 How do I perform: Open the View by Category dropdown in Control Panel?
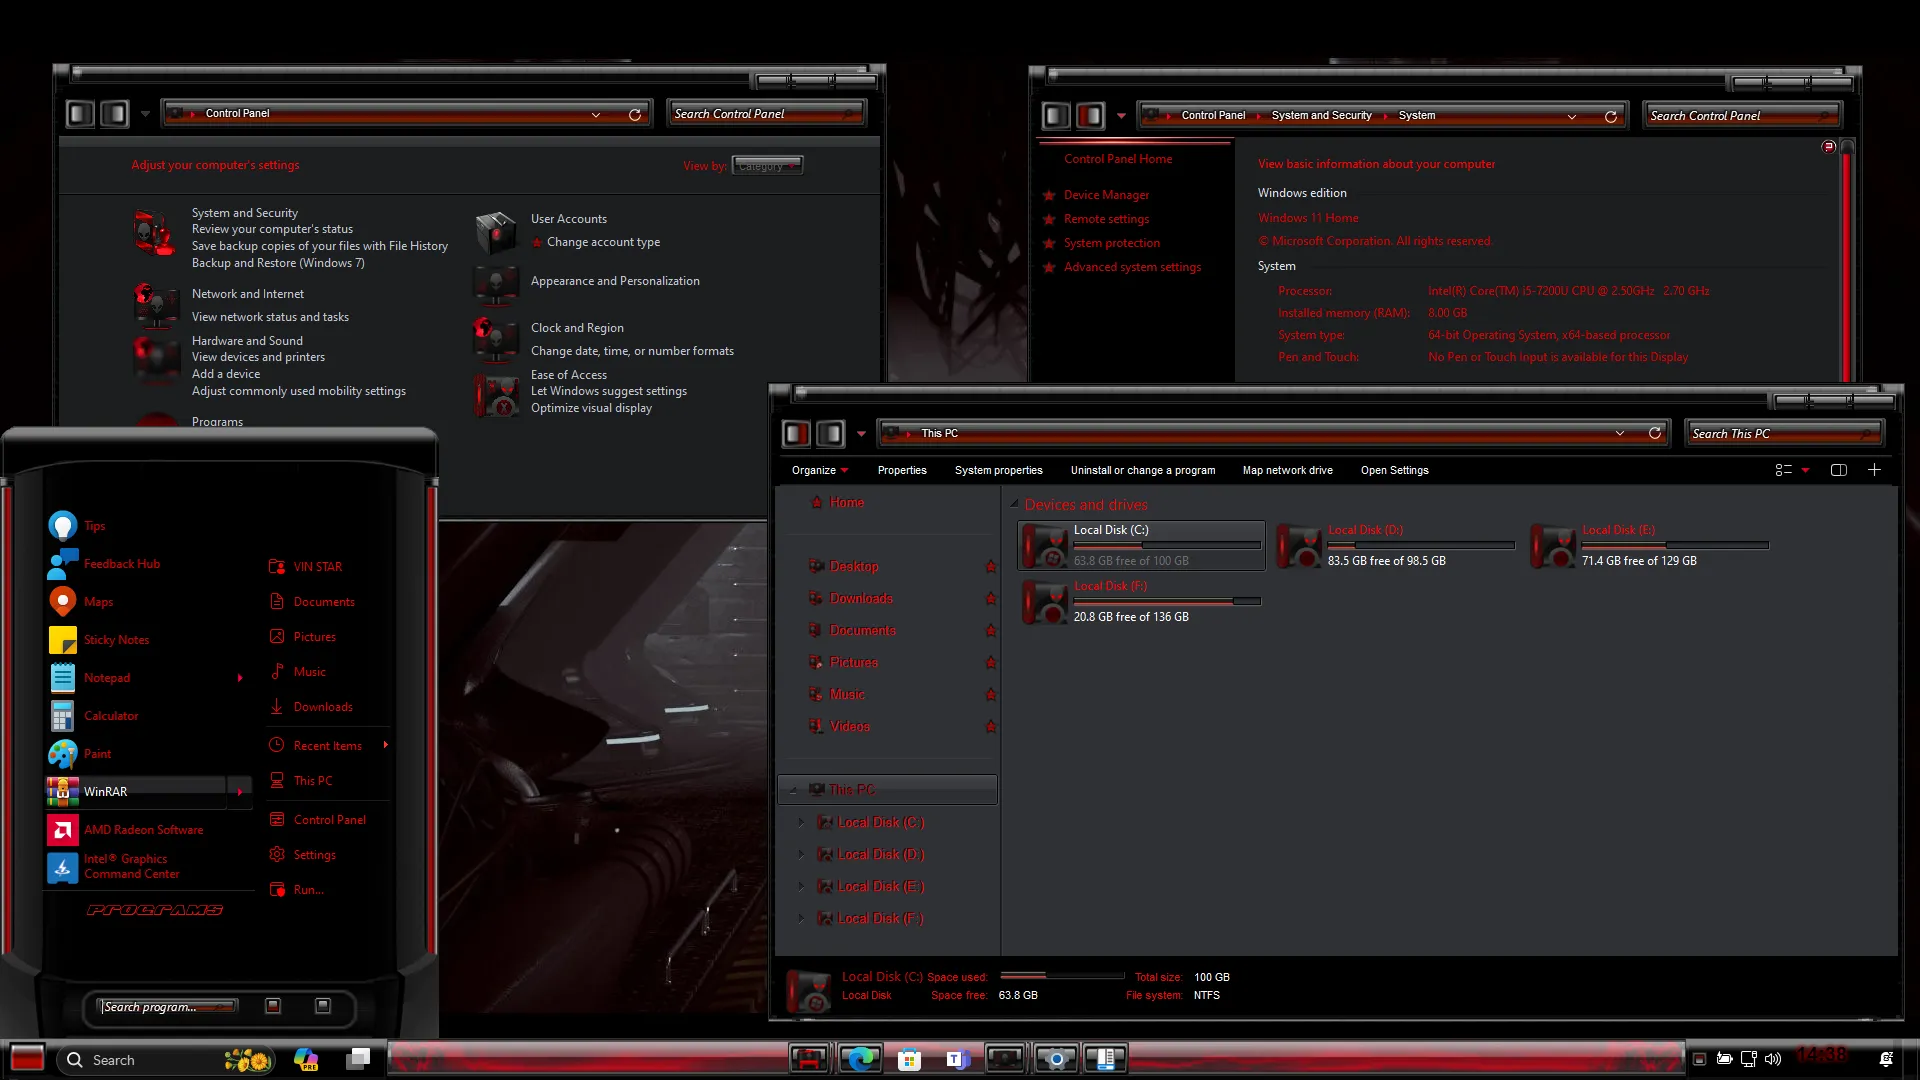pos(766,165)
